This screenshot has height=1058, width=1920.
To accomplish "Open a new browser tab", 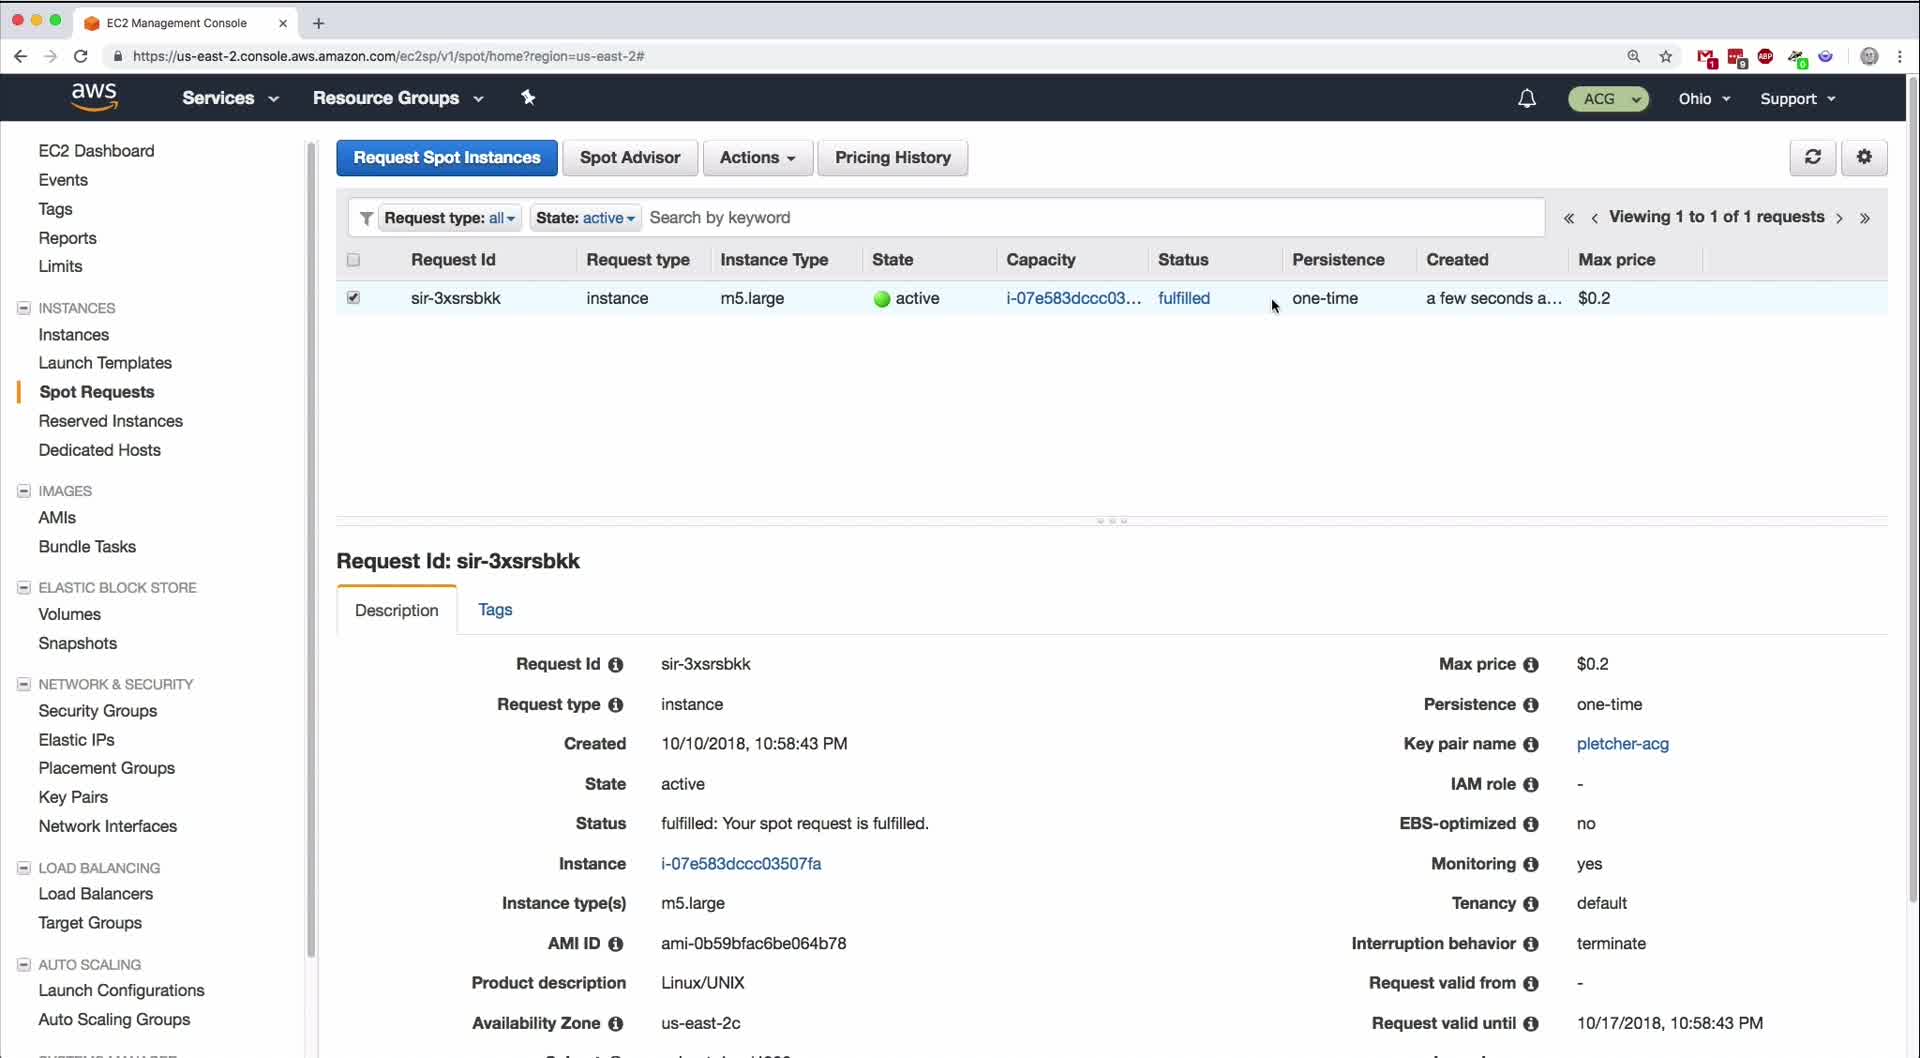I will coord(318,23).
